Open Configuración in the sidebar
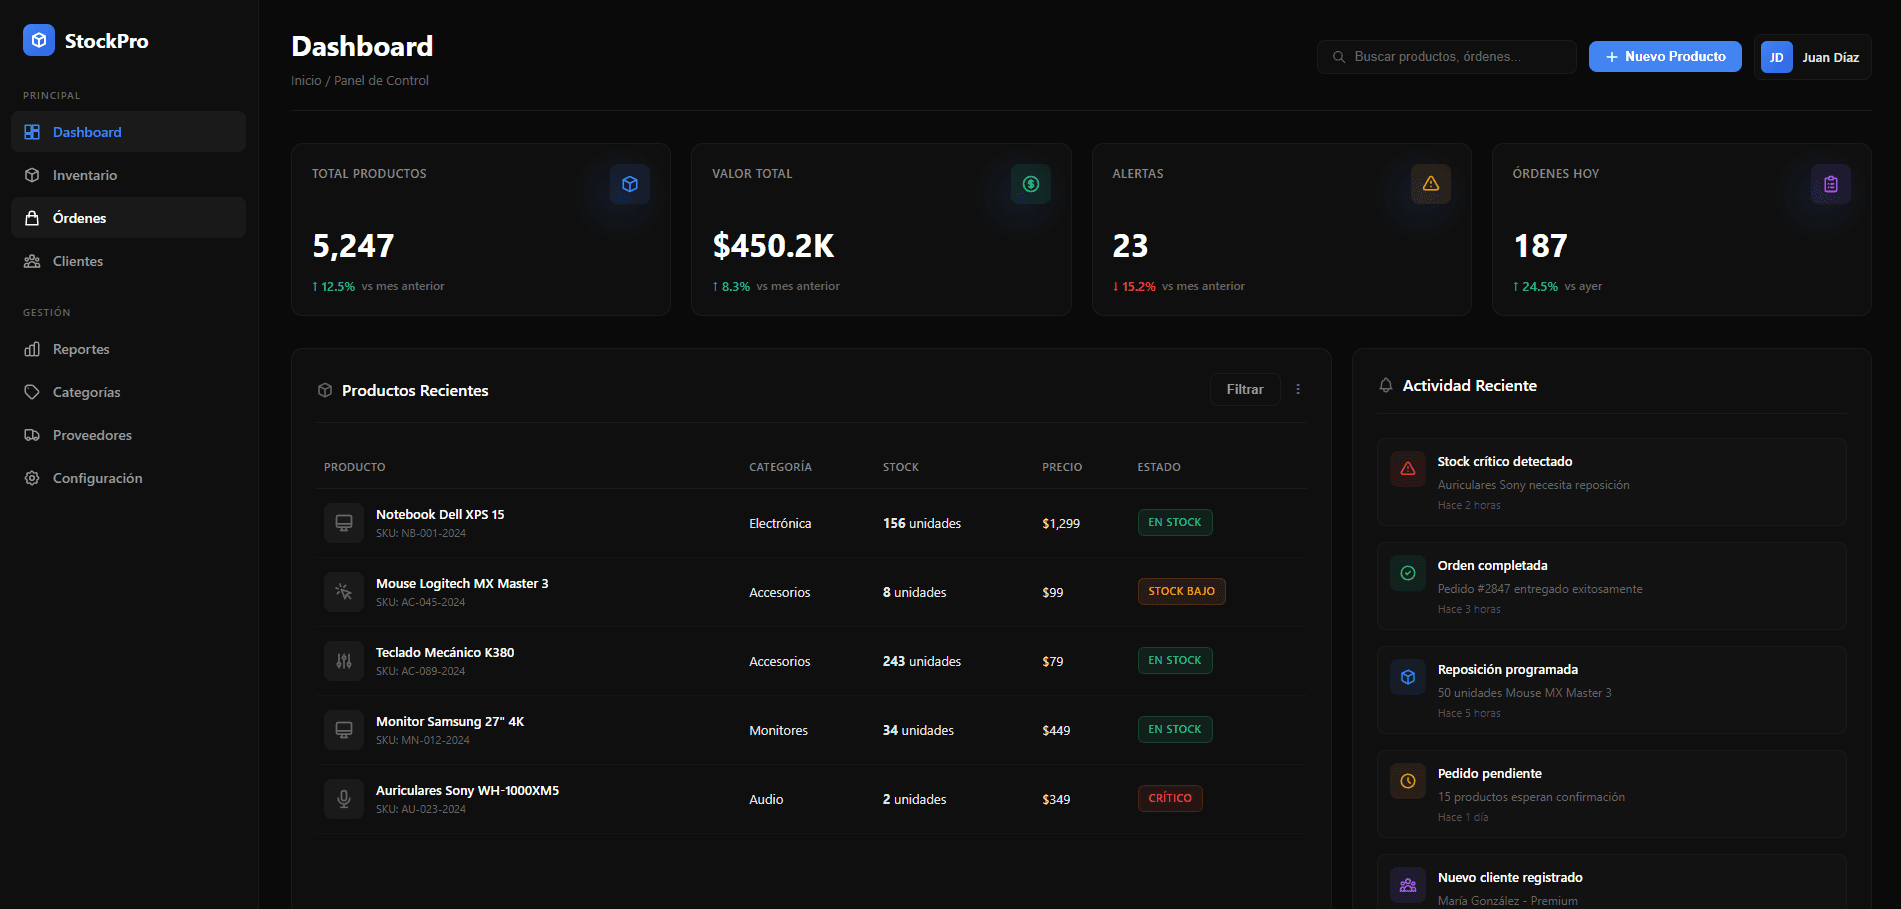1901x909 pixels. click(97, 478)
